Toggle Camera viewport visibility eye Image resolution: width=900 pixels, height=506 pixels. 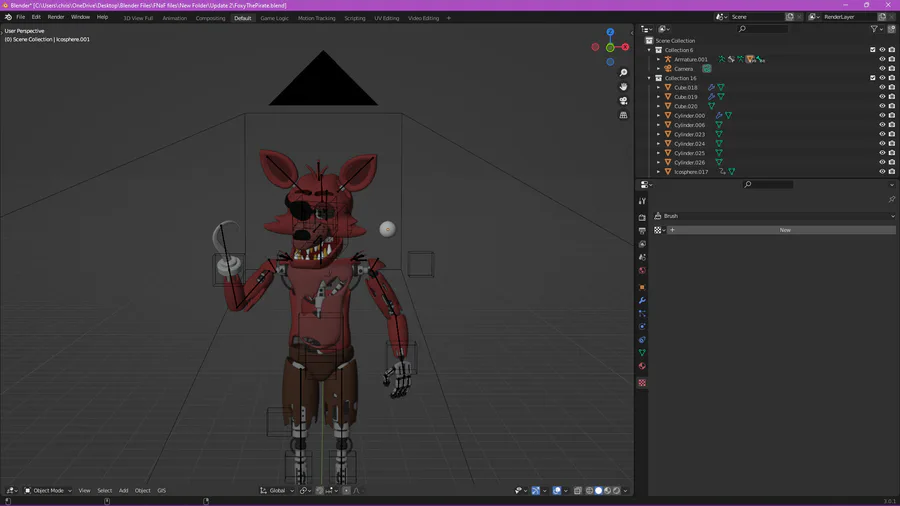(x=882, y=69)
